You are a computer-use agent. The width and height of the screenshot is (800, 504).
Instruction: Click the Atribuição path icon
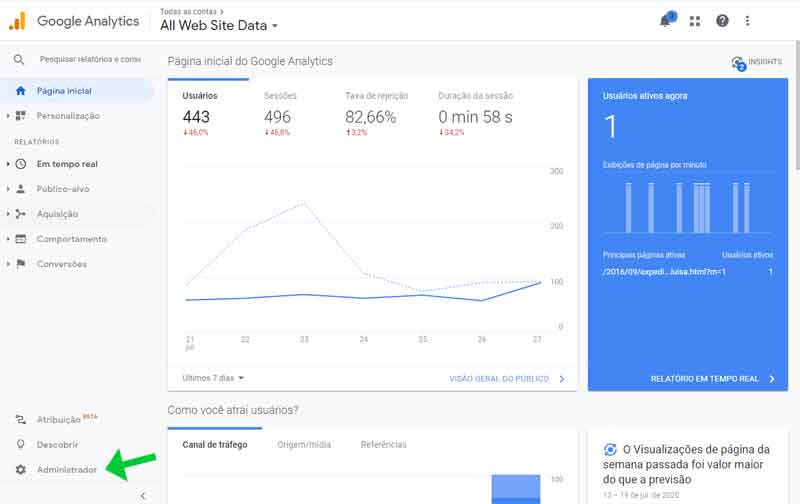tap(20, 419)
